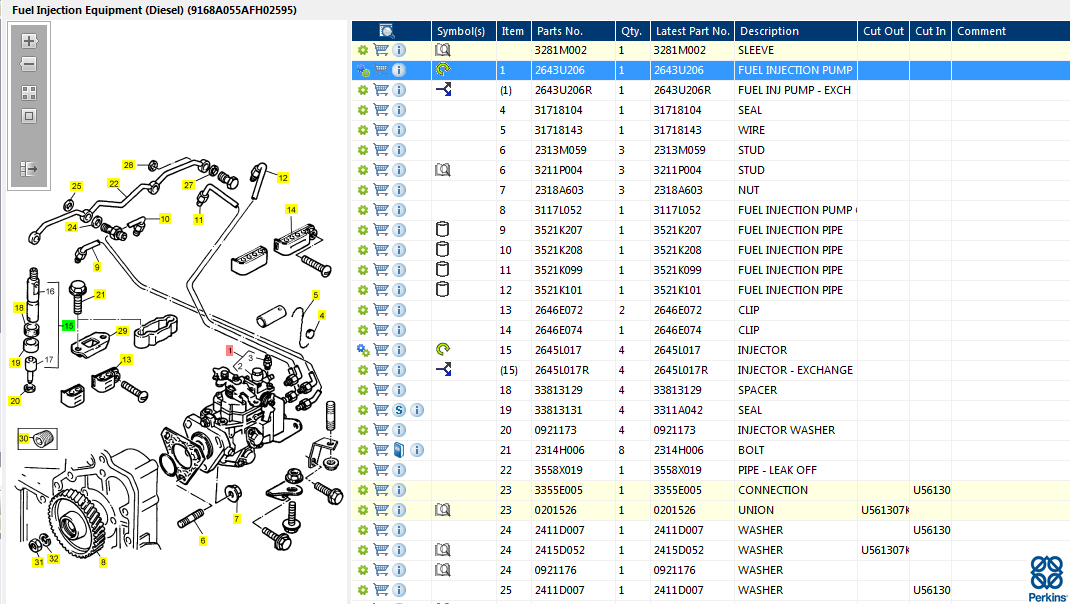
Task: Click the canister symbol for pipe 3521K101
Action: (442, 290)
